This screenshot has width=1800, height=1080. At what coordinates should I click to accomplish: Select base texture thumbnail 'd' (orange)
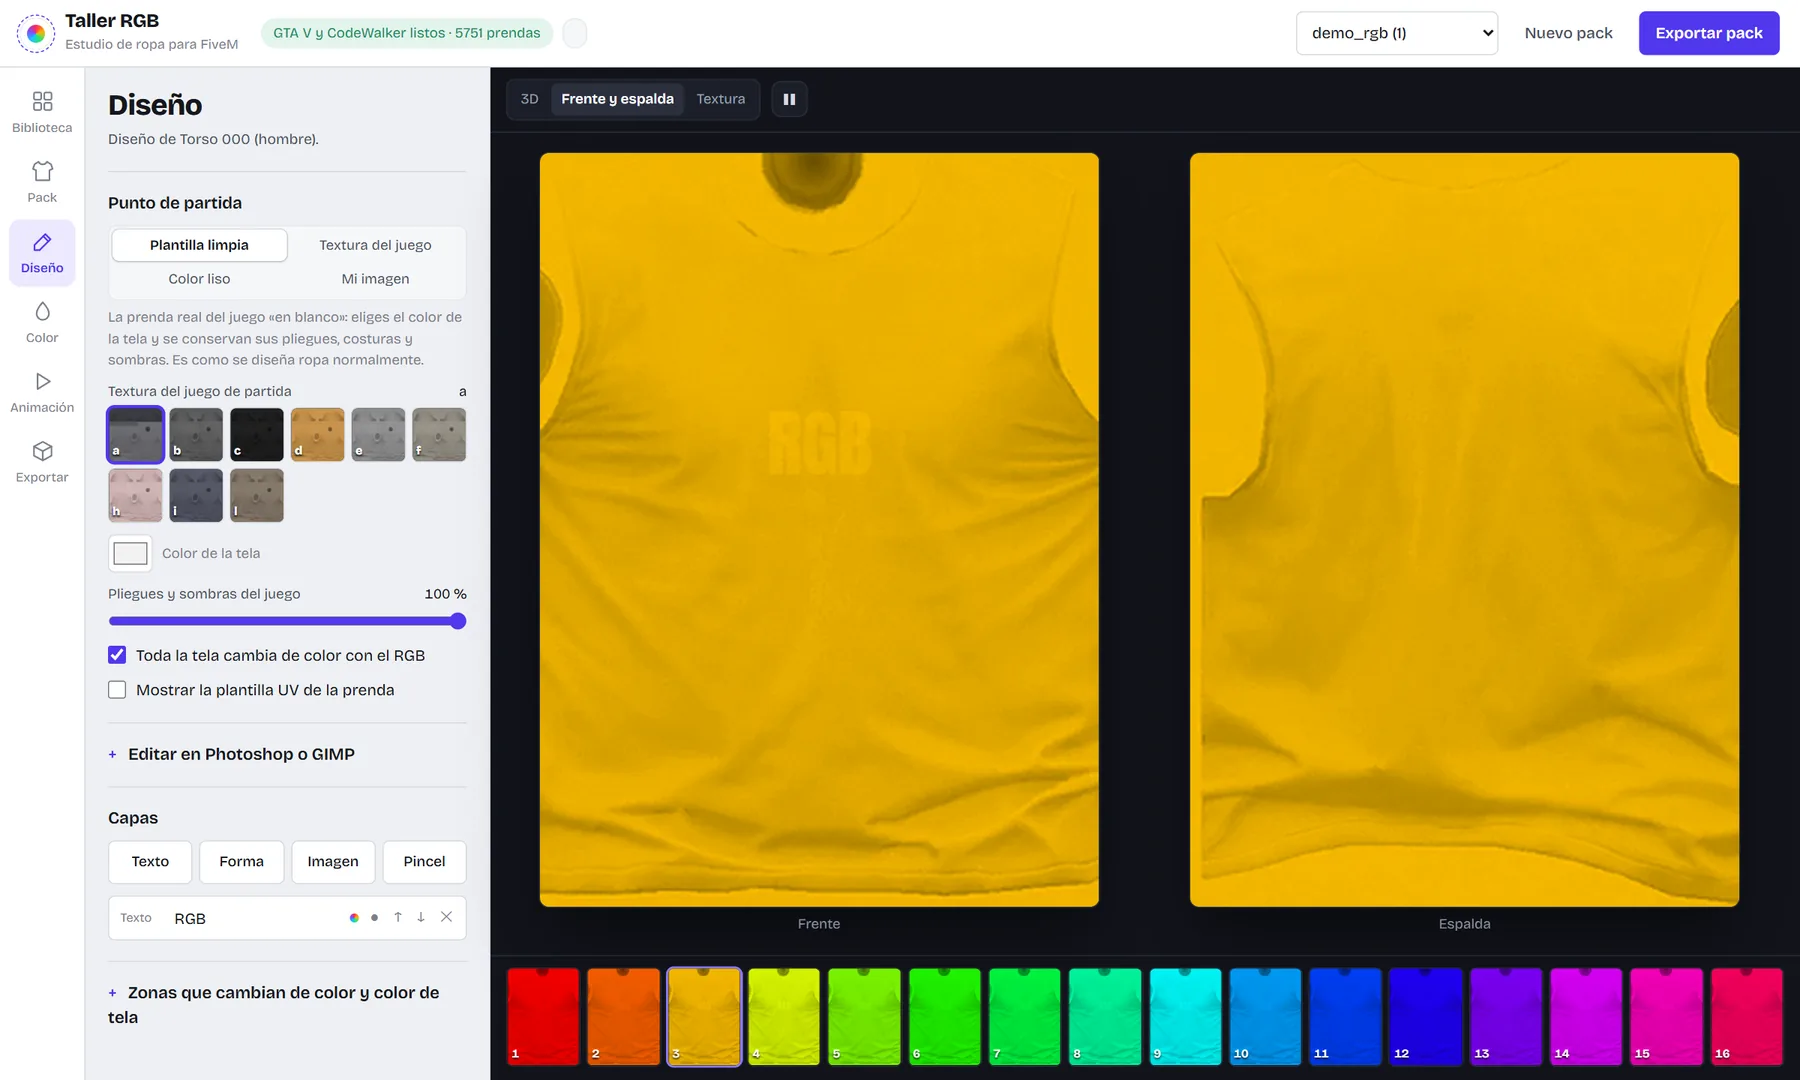point(318,434)
